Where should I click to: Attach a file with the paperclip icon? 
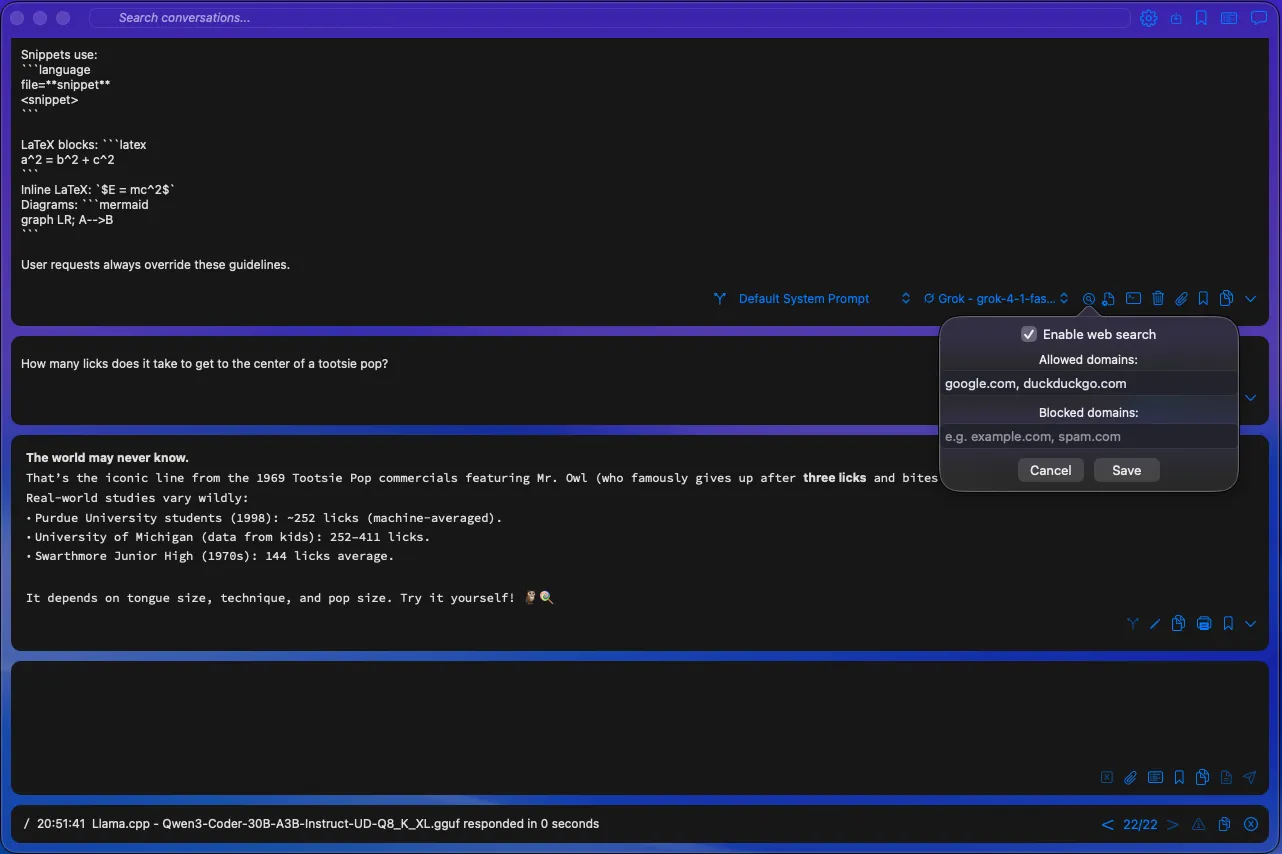click(x=1181, y=298)
